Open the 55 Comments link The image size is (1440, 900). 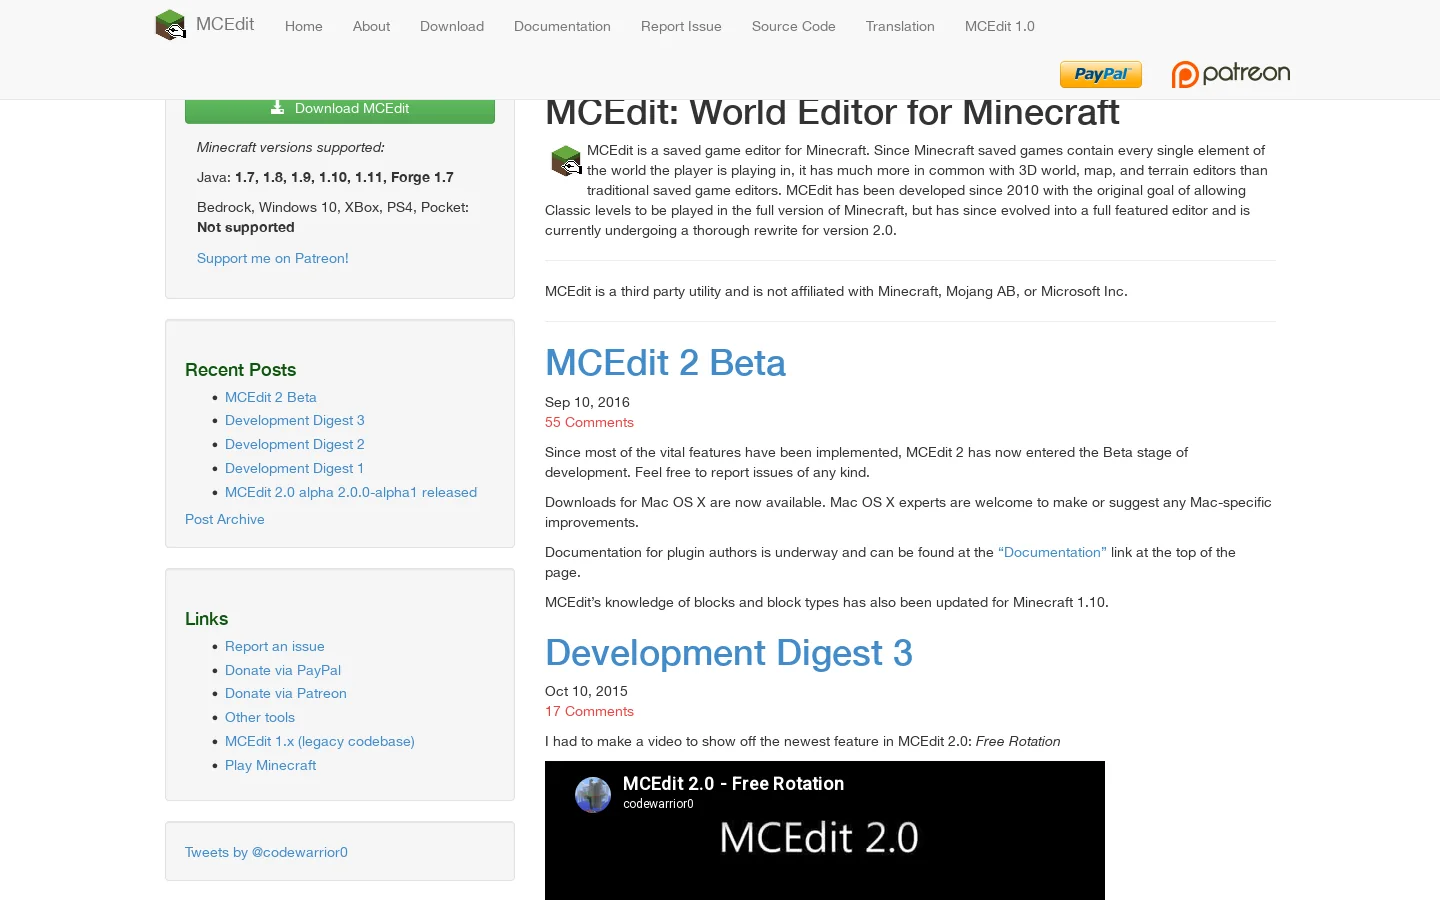pos(589,422)
